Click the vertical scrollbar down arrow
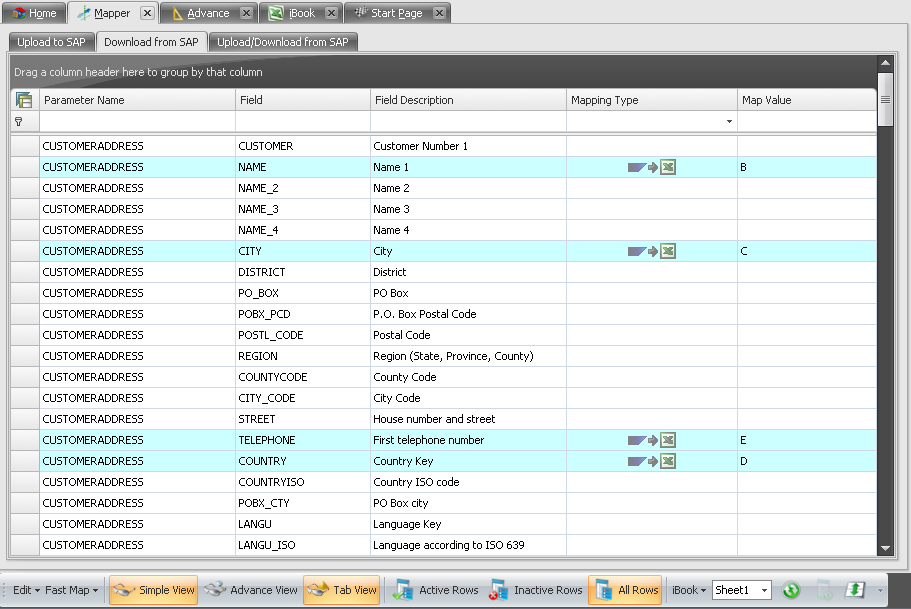 (x=885, y=548)
